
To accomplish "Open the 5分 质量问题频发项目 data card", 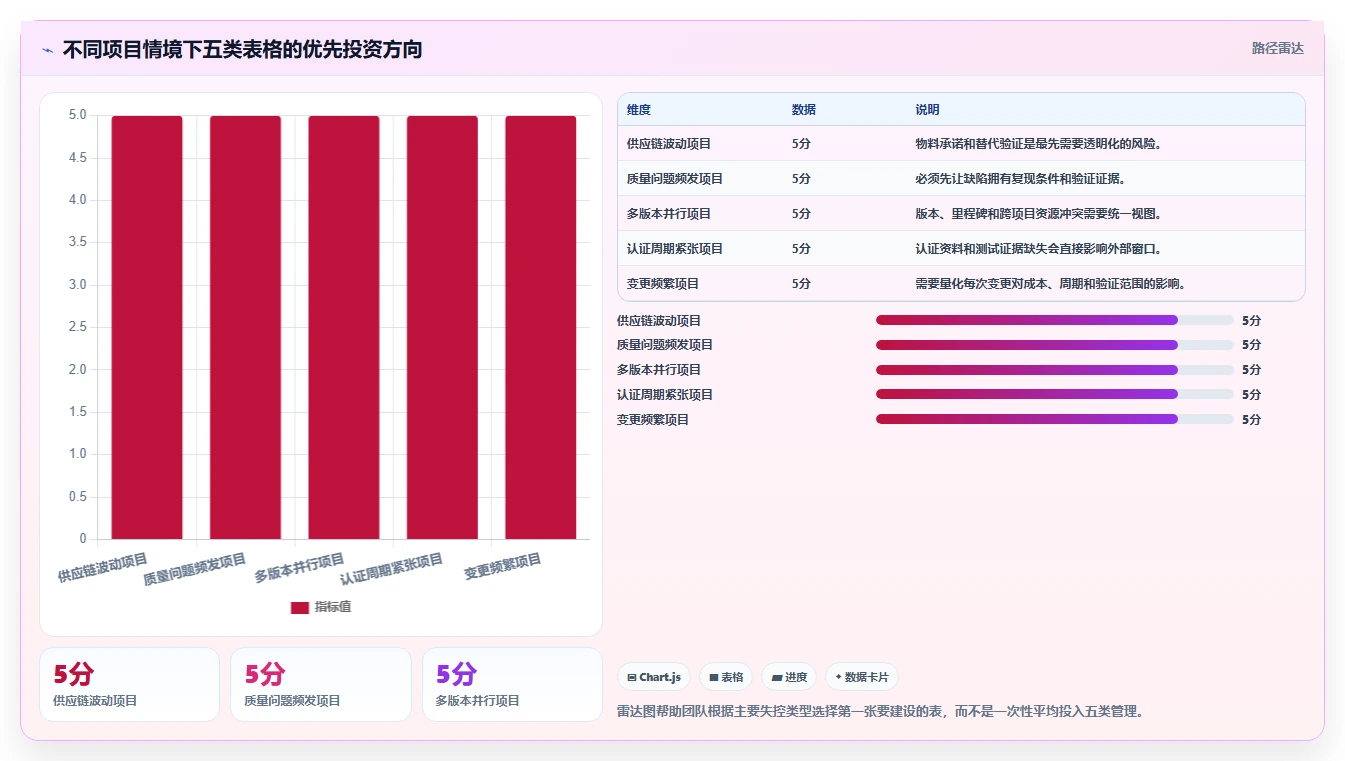I will coord(321,685).
